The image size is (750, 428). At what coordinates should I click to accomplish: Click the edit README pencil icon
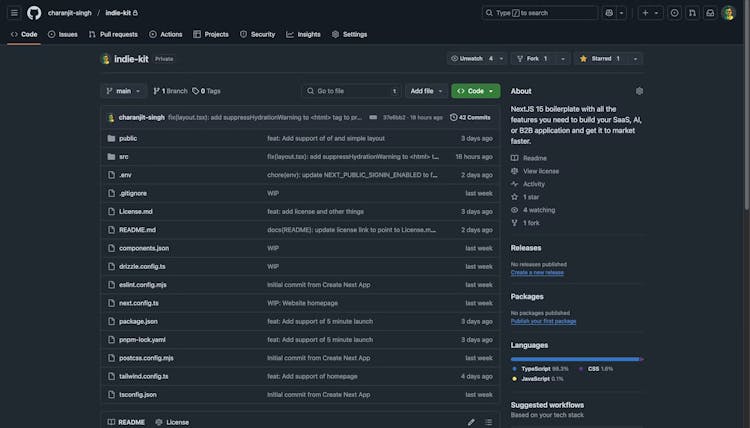click(x=472, y=422)
